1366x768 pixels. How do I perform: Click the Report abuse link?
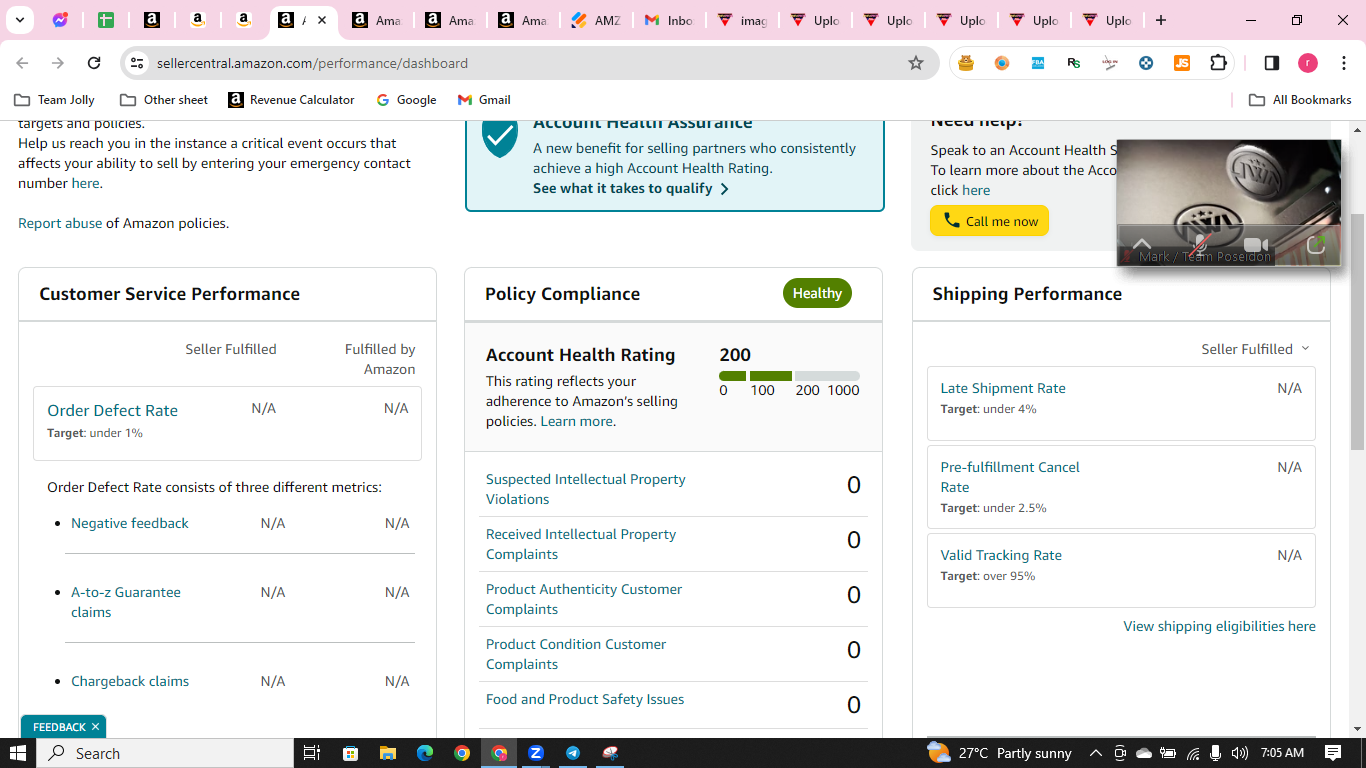(60, 223)
